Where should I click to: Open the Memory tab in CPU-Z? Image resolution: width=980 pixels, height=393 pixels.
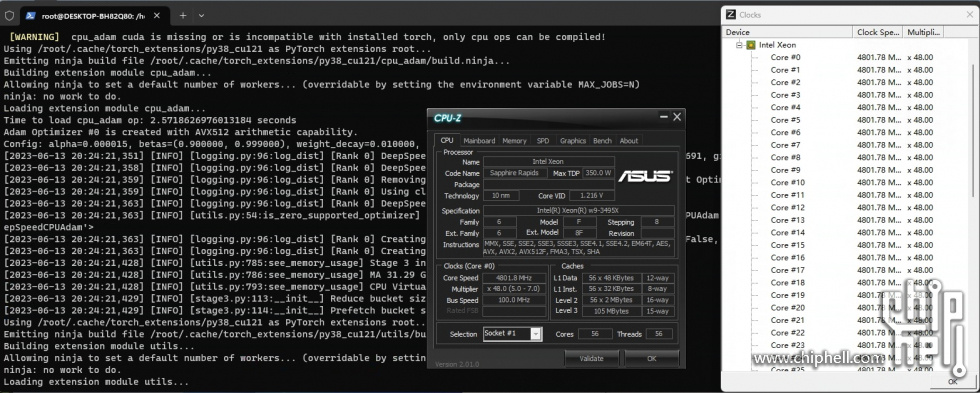point(514,141)
